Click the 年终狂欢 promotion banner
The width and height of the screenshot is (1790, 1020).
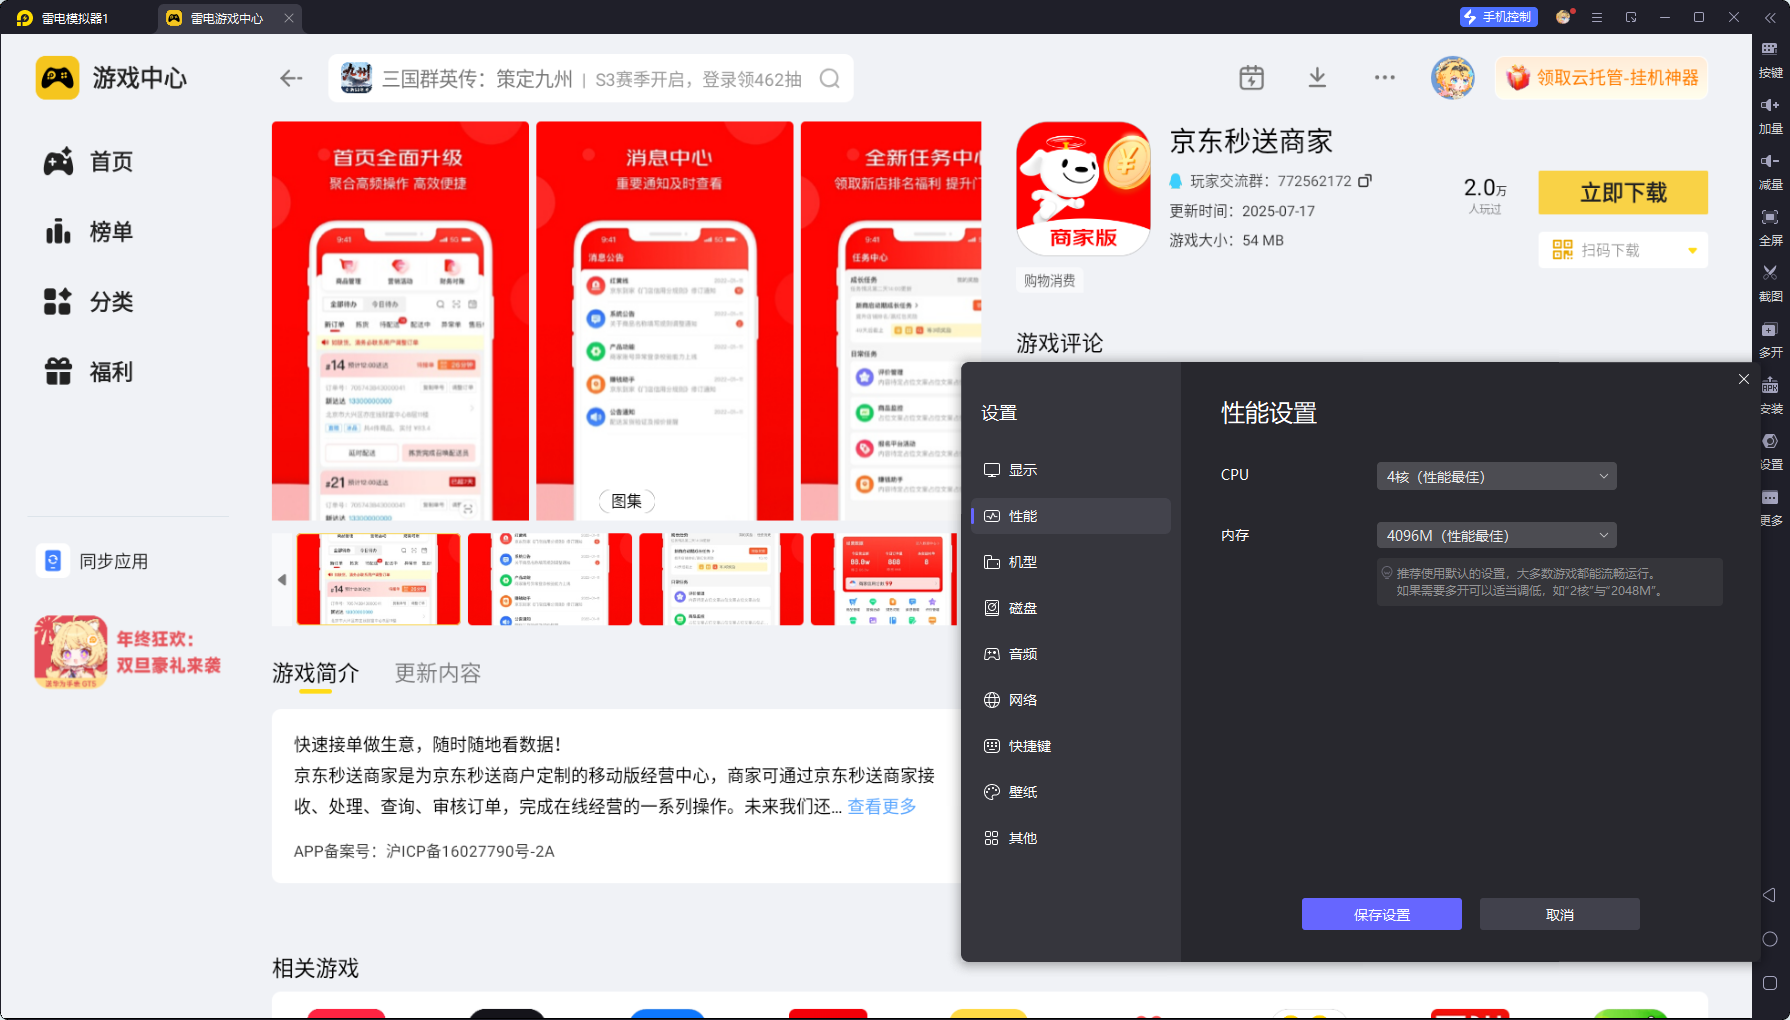128,651
